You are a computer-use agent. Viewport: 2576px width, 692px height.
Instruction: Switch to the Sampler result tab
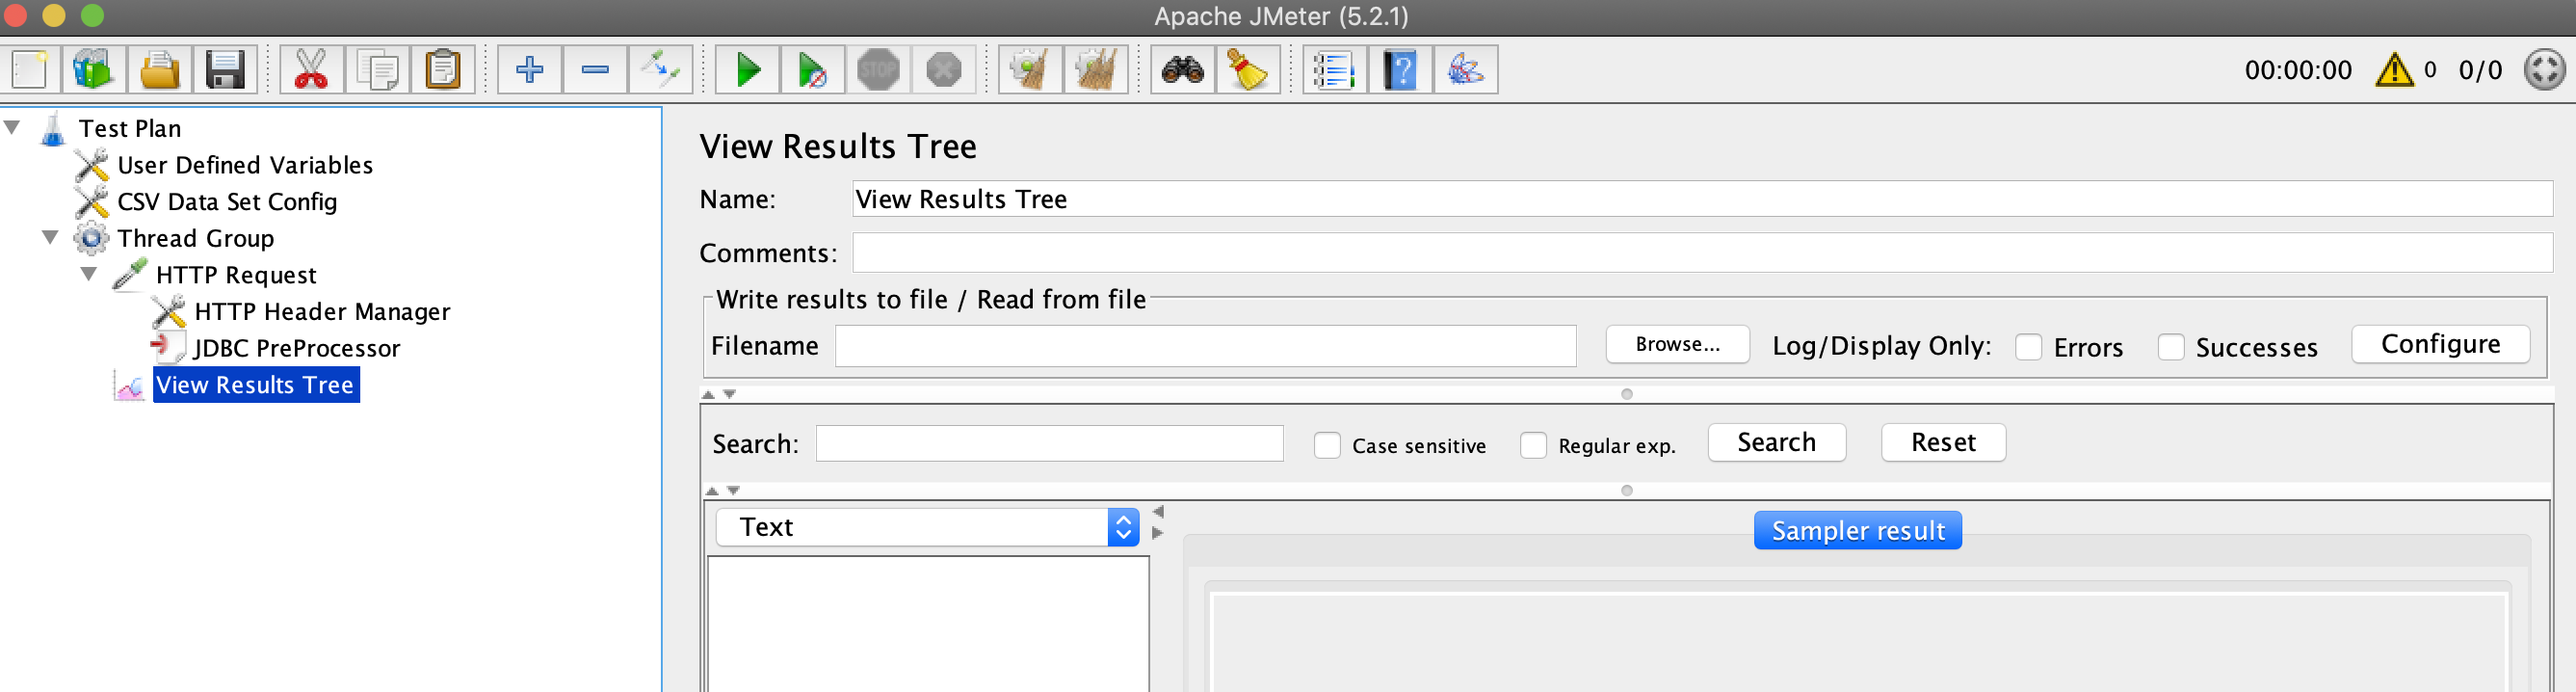pyautogui.click(x=1857, y=530)
